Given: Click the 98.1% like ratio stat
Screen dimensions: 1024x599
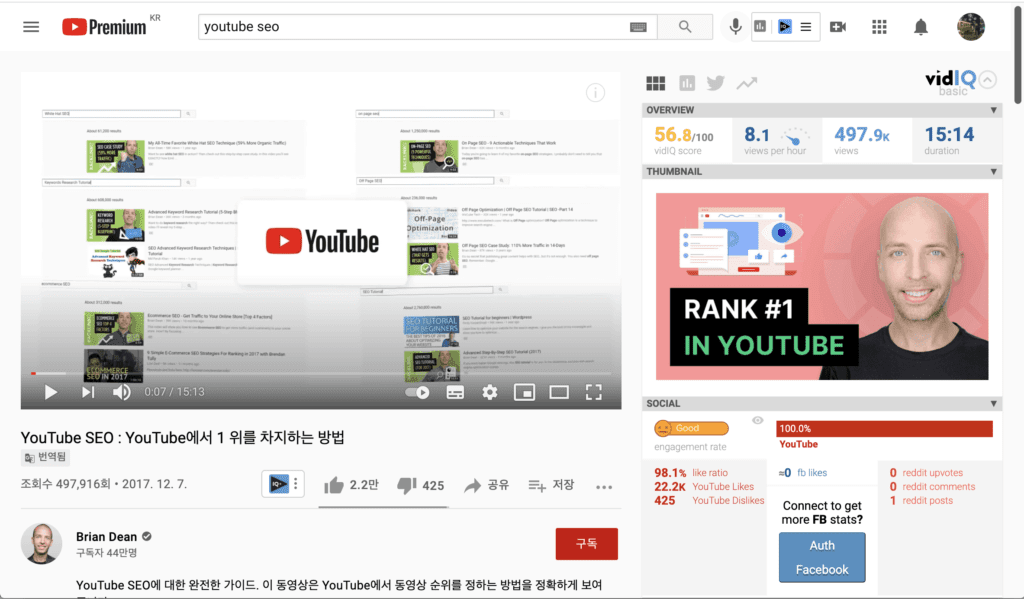Looking at the screenshot, I should (691, 473).
